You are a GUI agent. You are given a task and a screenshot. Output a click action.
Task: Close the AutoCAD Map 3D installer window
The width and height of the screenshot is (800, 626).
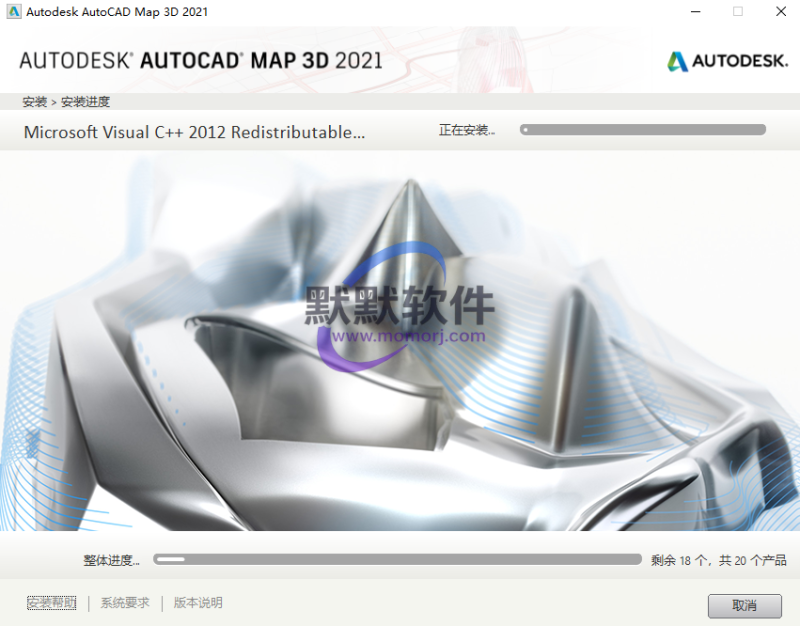point(782,12)
